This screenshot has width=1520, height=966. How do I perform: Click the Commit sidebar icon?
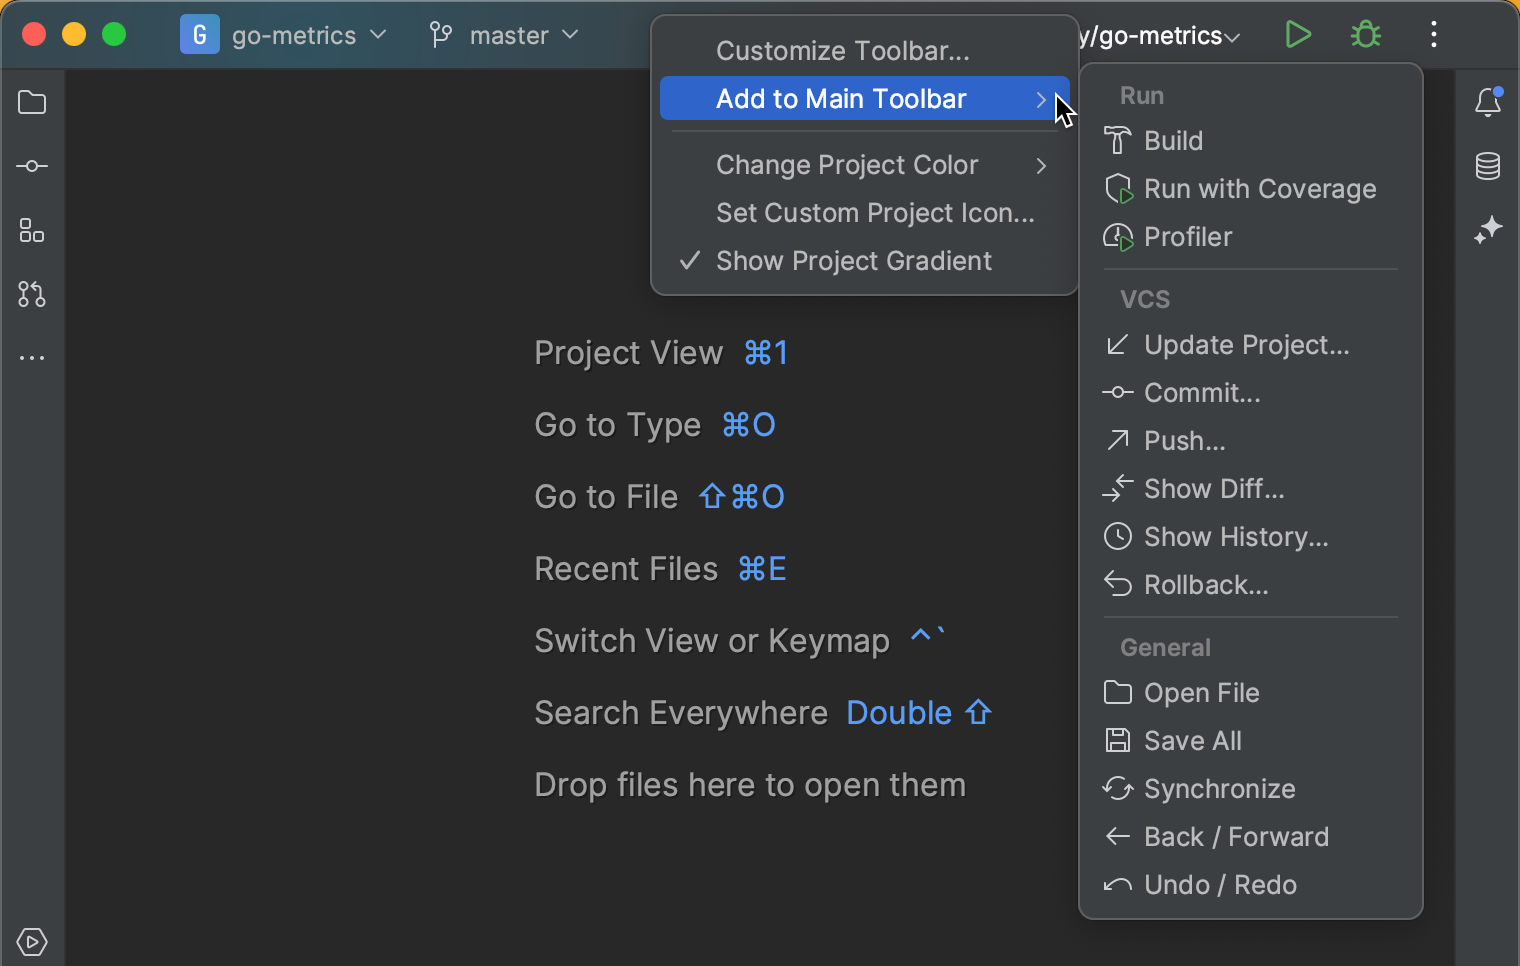(x=31, y=166)
